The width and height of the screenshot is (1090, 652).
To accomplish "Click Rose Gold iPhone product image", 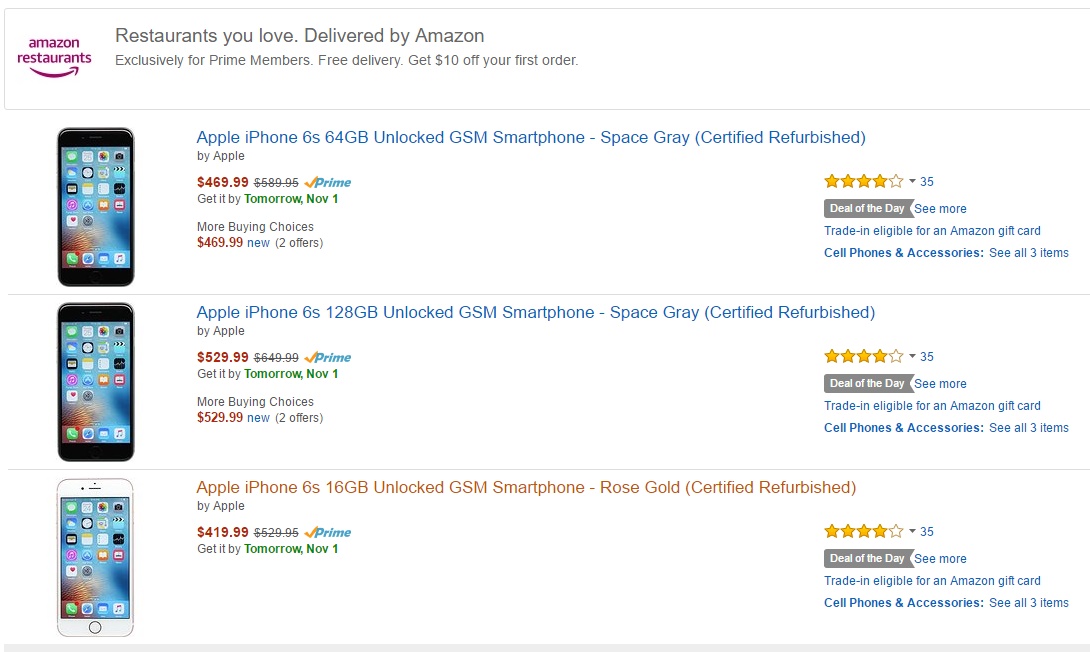I will (95, 557).
